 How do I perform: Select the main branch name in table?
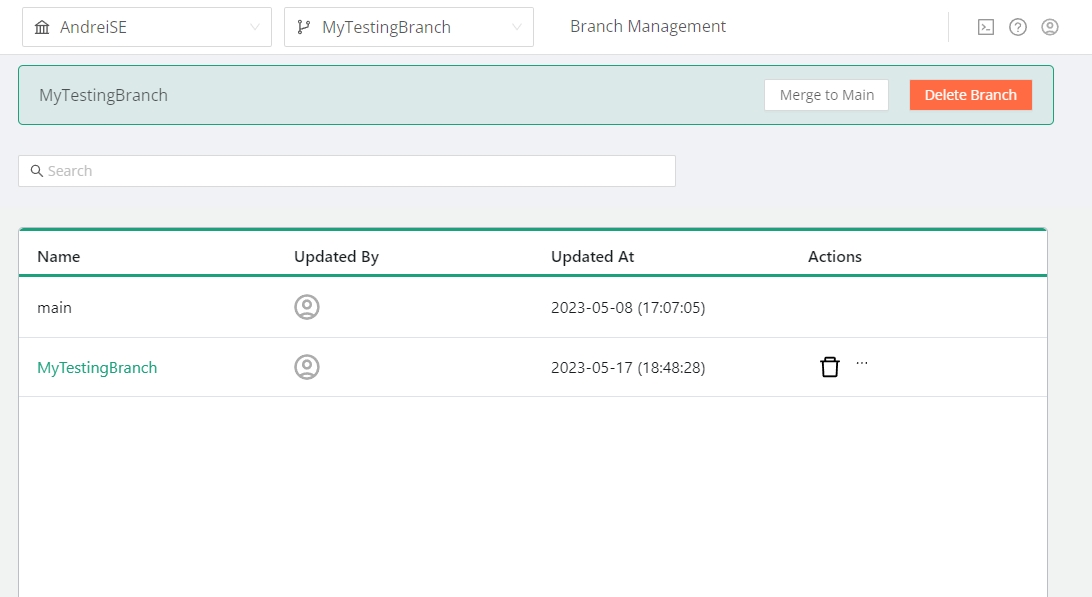55,307
